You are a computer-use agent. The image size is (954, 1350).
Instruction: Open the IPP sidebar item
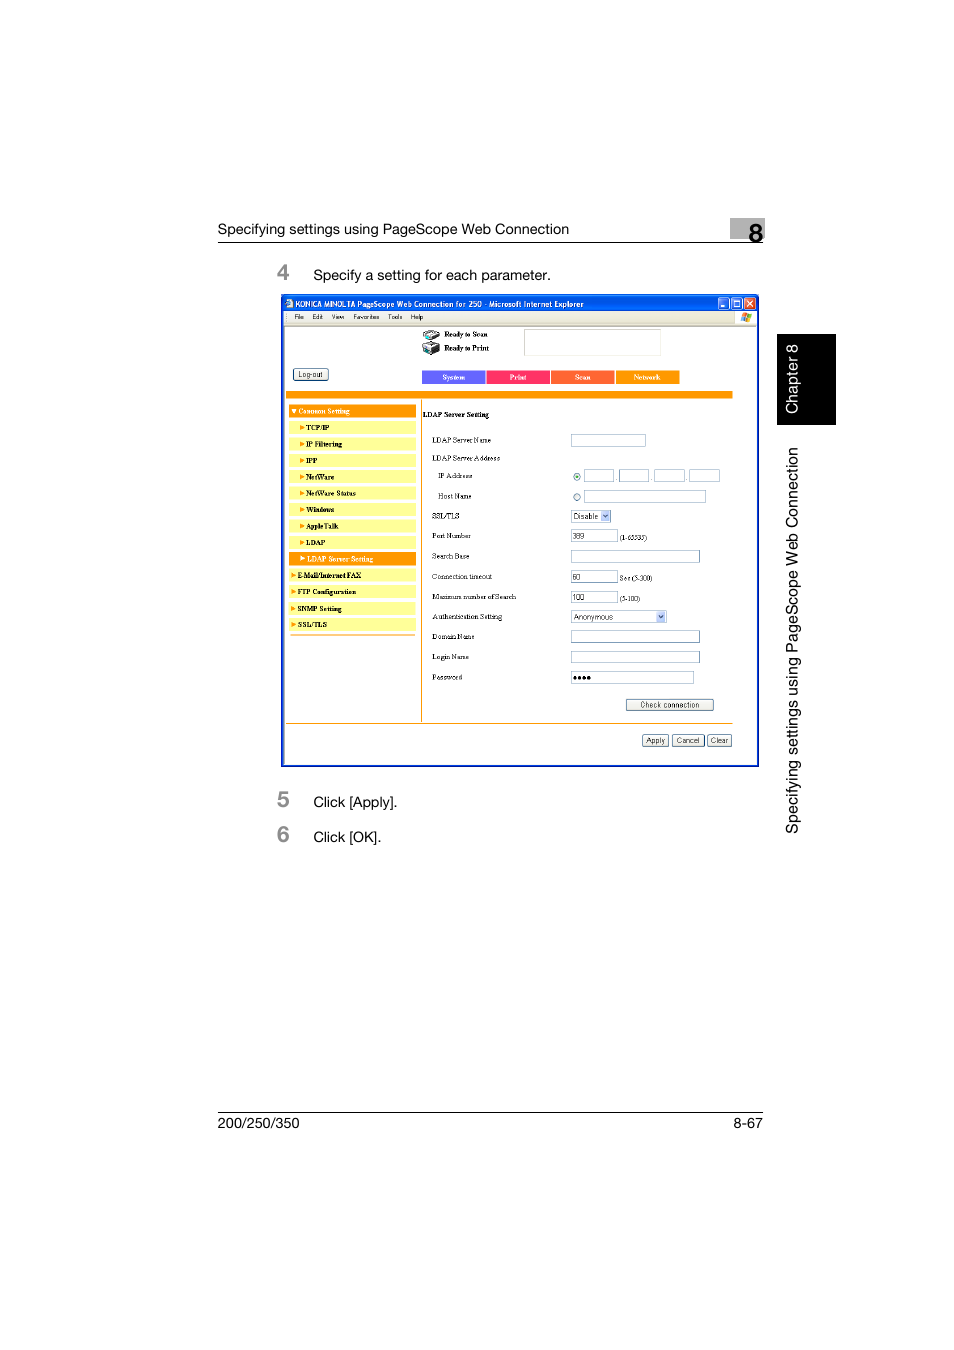coord(352,461)
